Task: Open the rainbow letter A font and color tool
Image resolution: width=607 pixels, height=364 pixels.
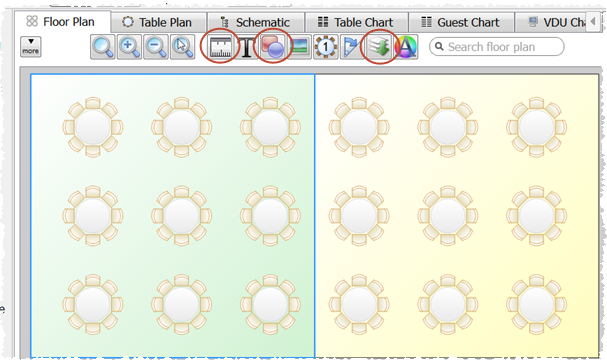Action: [x=406, y=47]
